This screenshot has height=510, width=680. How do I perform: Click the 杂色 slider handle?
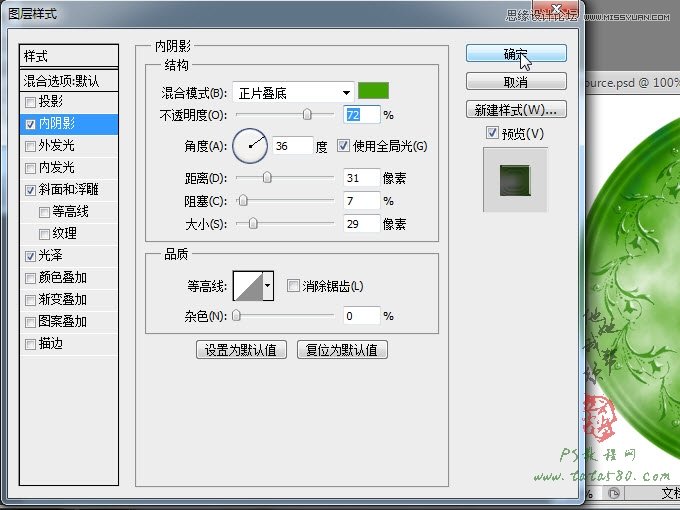tap(236, 315)
